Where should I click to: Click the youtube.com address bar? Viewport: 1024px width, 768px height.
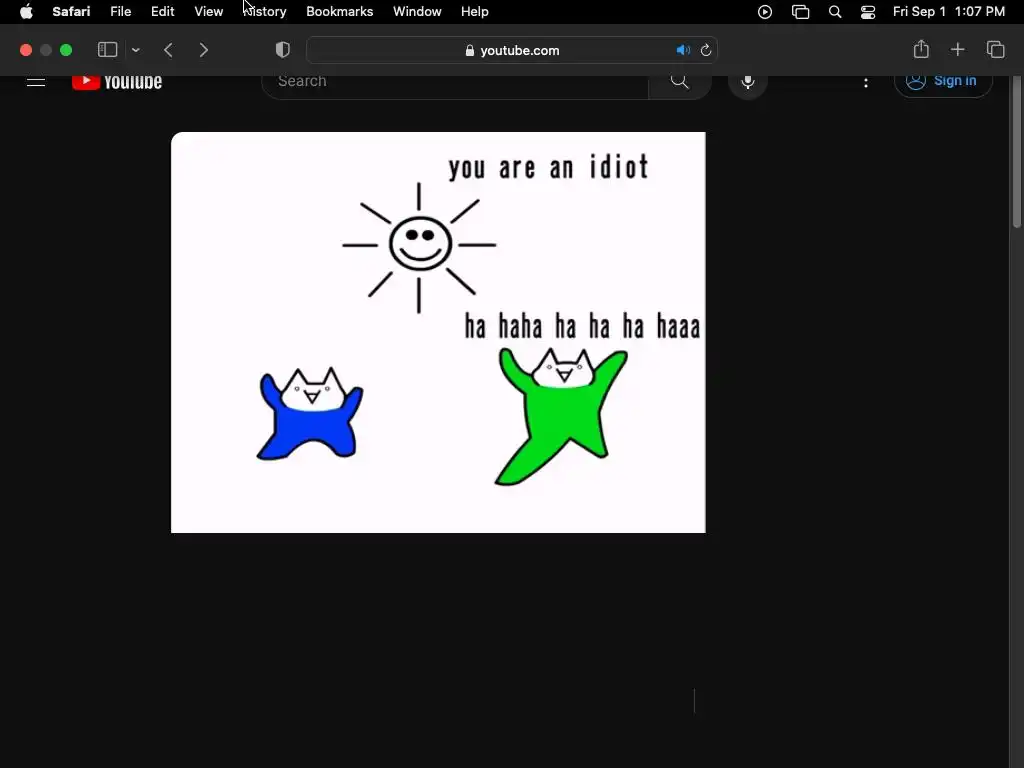point(513,50)
